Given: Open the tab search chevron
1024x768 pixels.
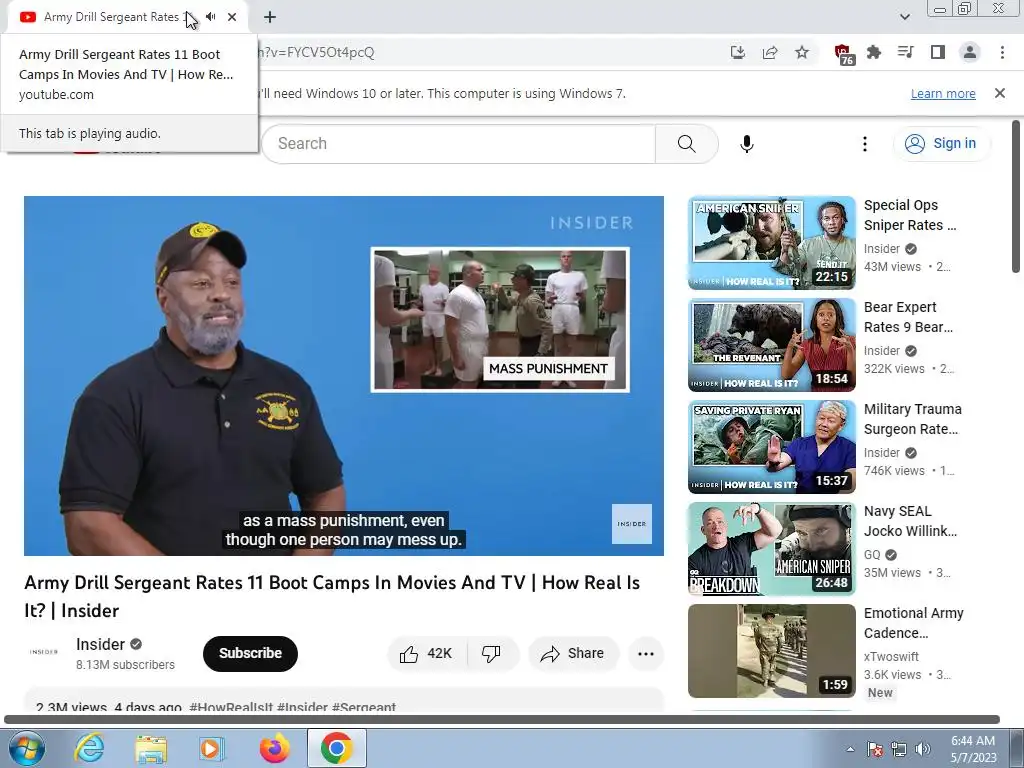Looking at the screenshot, I should point(904,17).
